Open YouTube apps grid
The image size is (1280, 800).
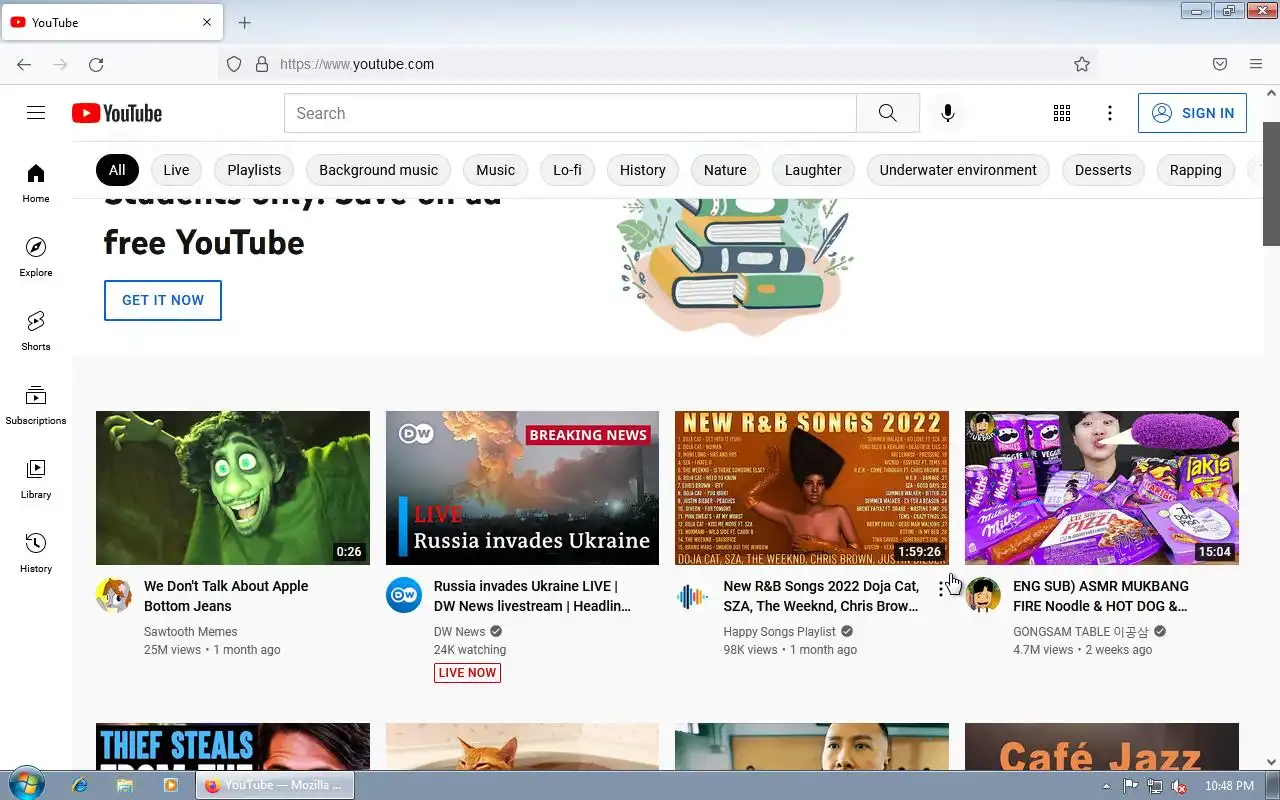[1062, 113]
